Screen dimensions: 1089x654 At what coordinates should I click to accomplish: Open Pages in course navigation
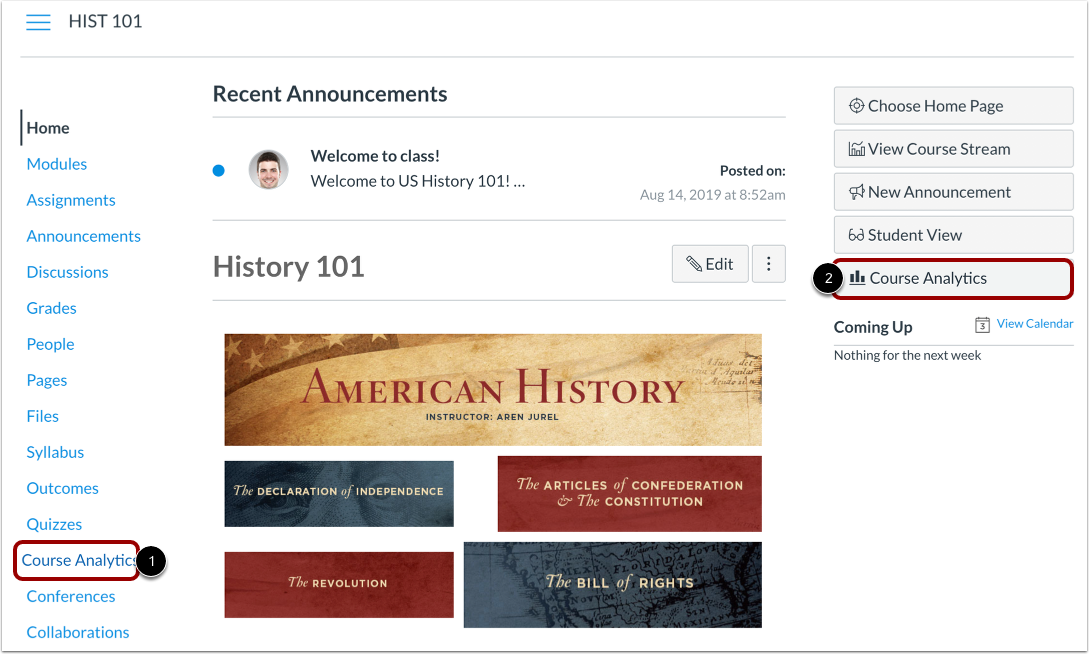47,380
